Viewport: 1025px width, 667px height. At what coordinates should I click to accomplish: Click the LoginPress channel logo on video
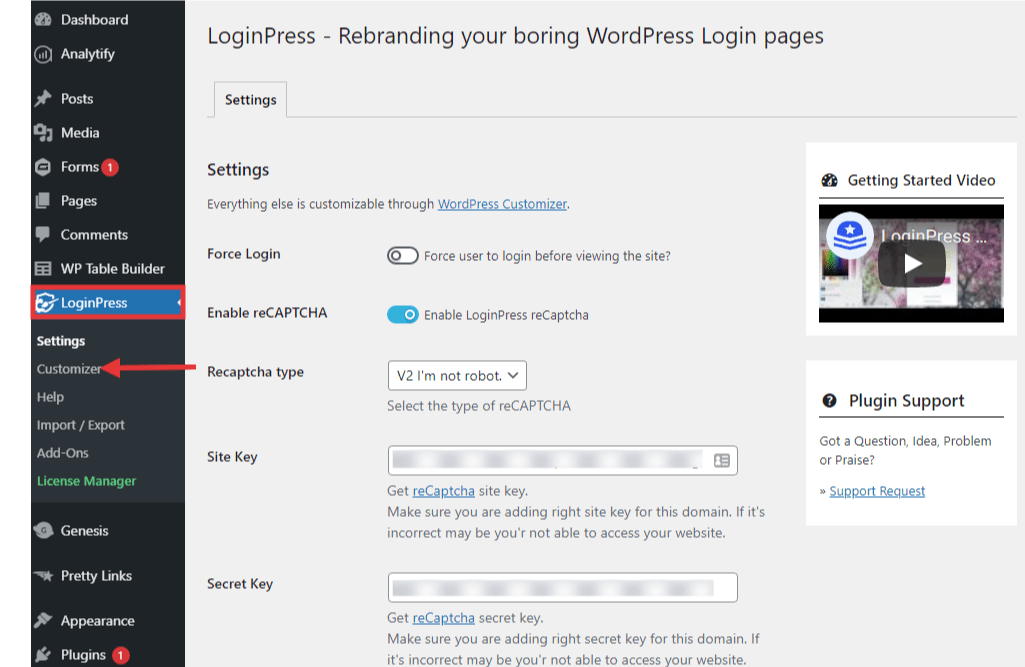pyautogui.click(x=850, y=235)
